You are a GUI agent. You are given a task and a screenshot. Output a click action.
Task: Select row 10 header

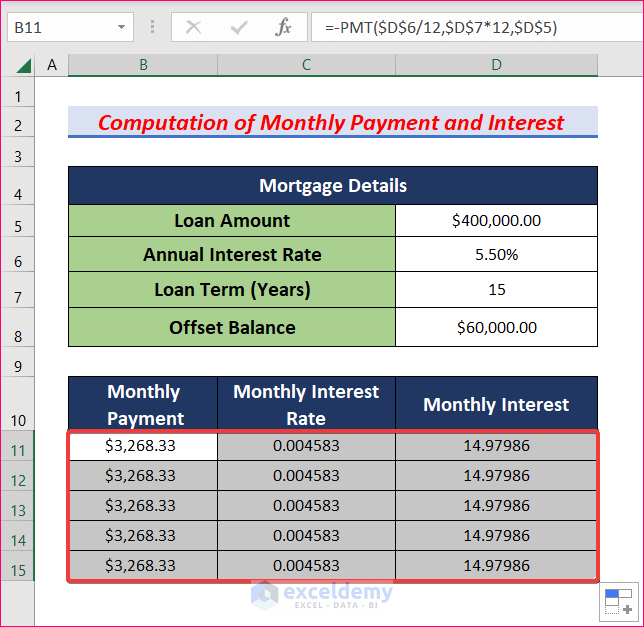(x=18, y=404)
